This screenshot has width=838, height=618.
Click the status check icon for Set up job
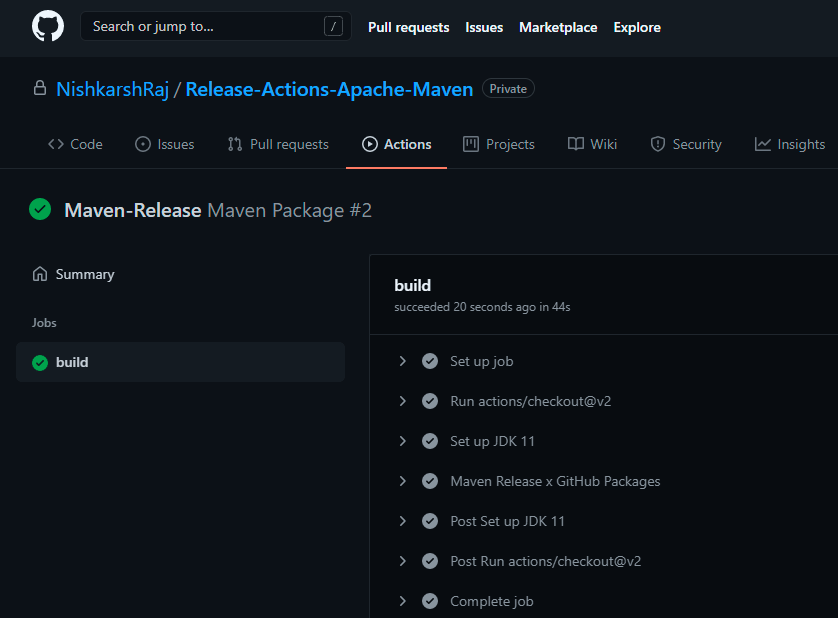430,361
